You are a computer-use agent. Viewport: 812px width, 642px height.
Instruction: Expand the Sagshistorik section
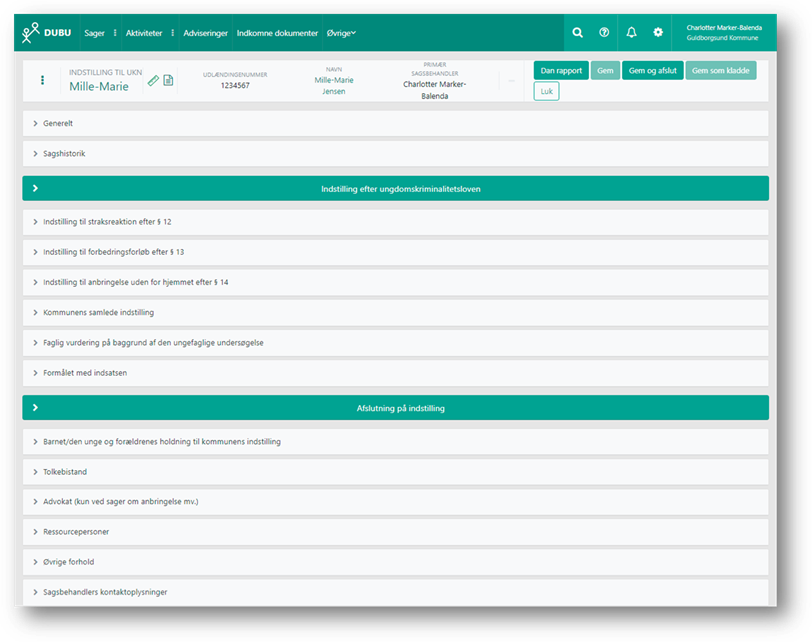pyautogui.click(x=65, y=154)
